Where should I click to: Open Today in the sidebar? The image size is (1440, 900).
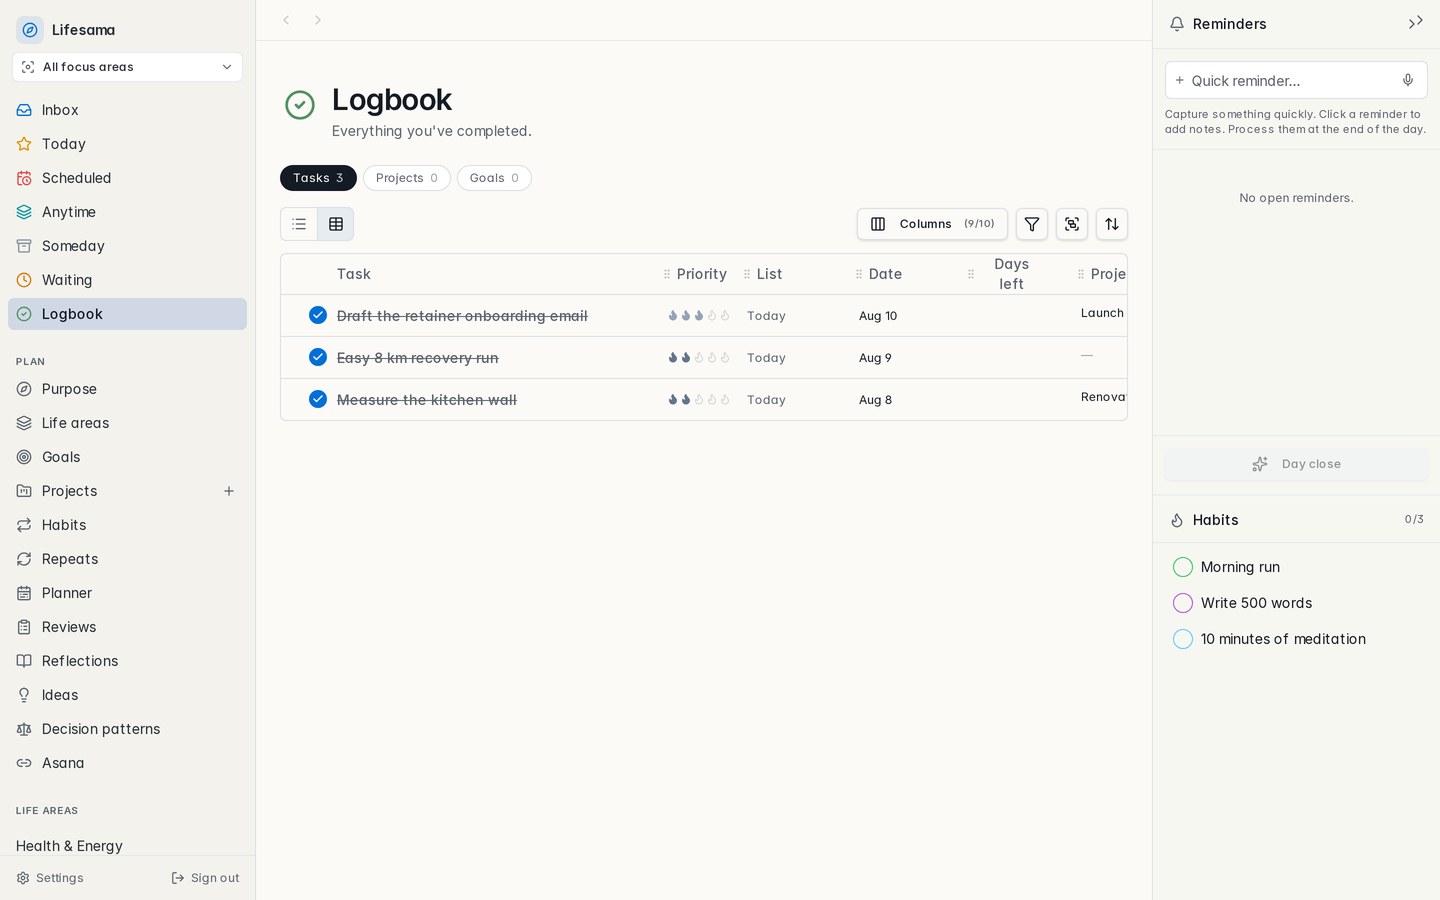[x=127, y=144]
